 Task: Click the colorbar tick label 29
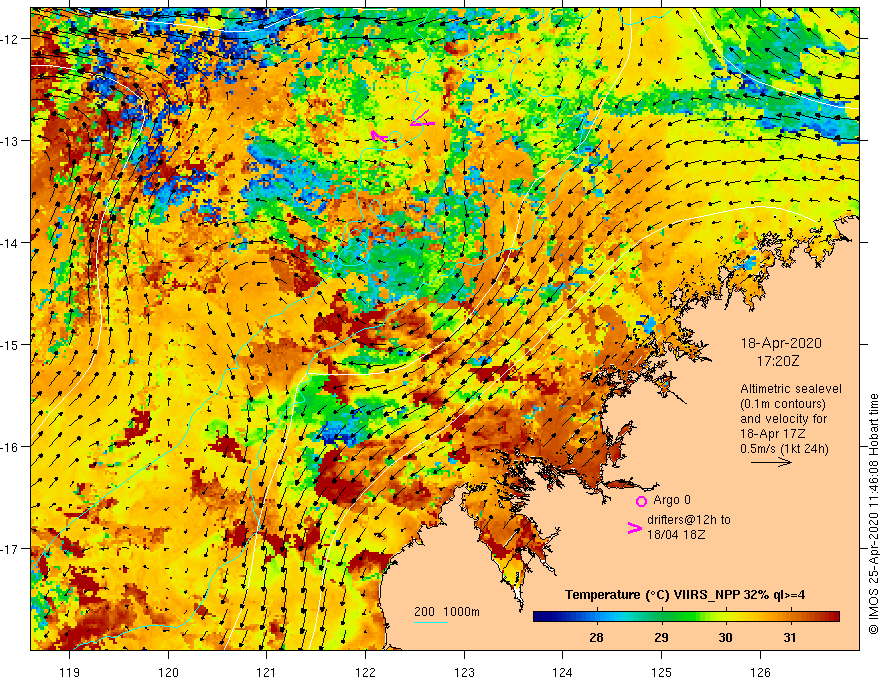coord(661,637)
